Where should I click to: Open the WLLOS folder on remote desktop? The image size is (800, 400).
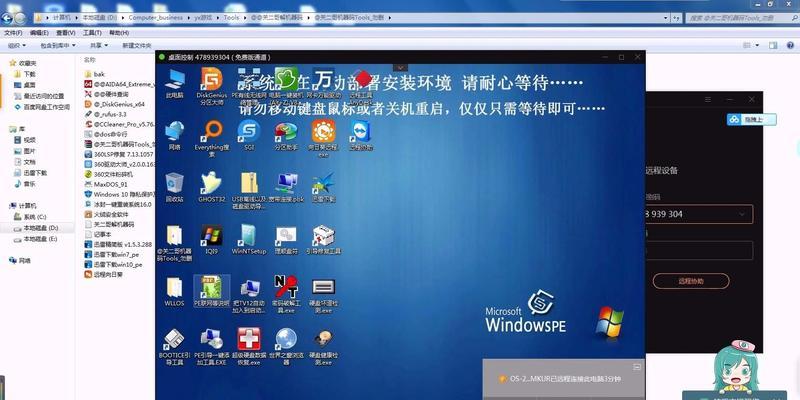click(174, 292)
